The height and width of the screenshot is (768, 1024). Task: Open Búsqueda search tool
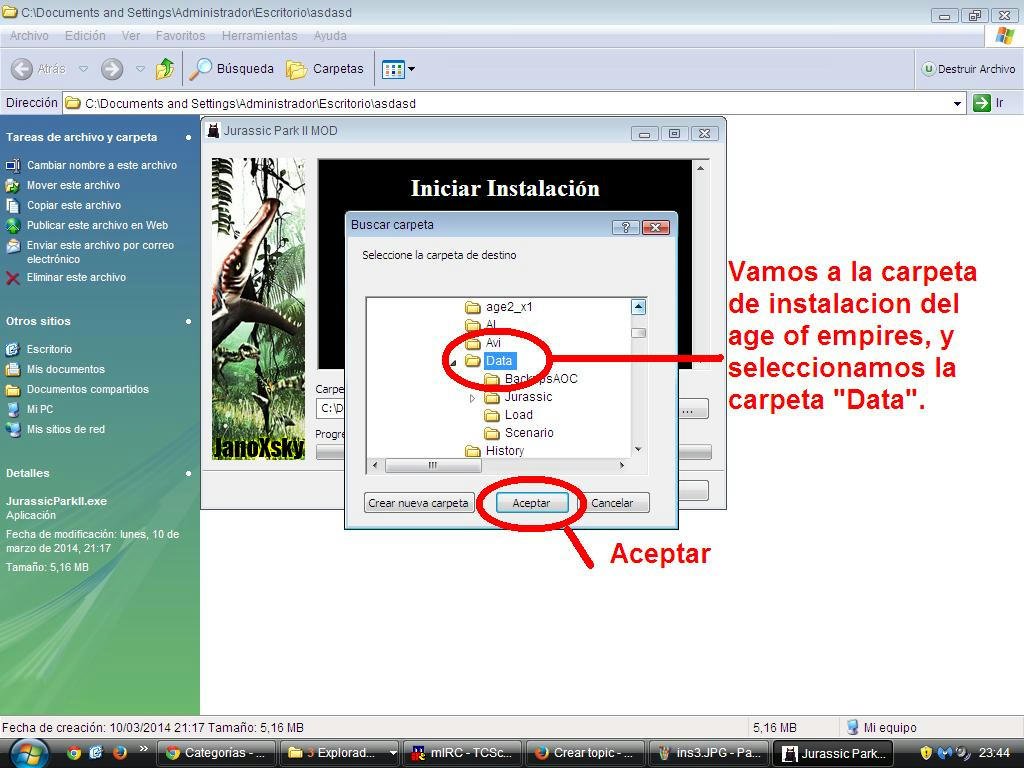point(232,69)
